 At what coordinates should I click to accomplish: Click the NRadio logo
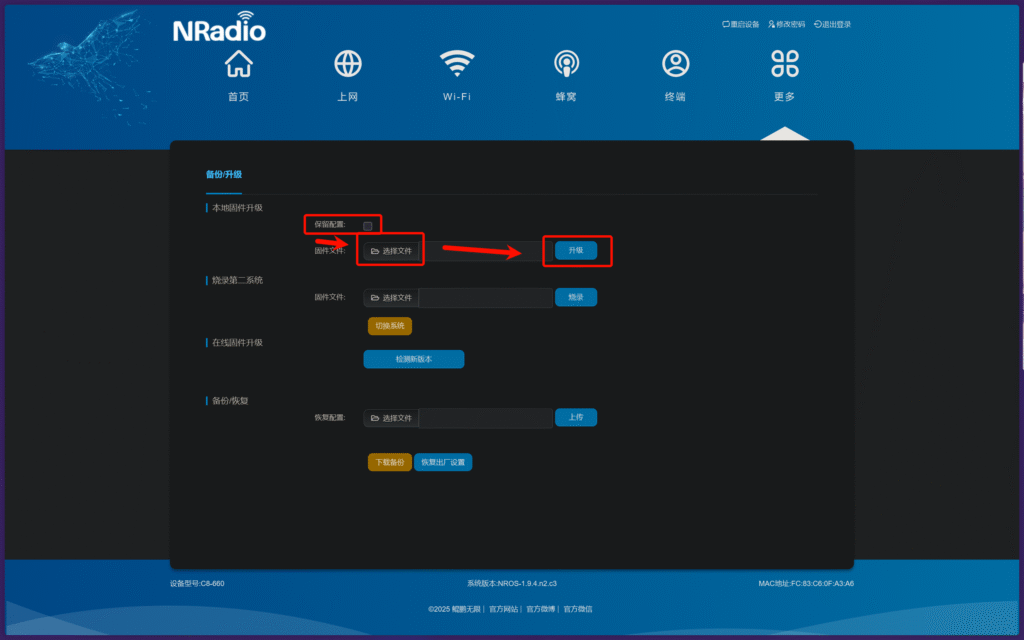tap(219, 28)
